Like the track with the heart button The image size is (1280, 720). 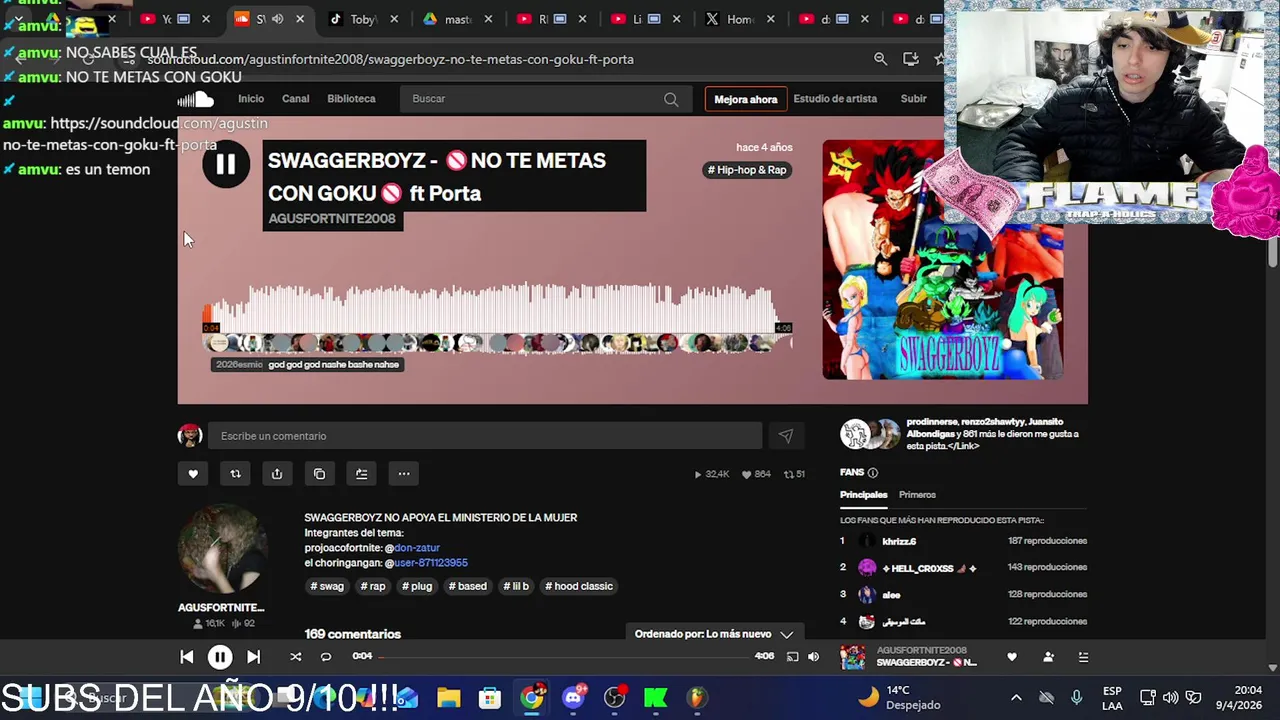coord(193,474)
